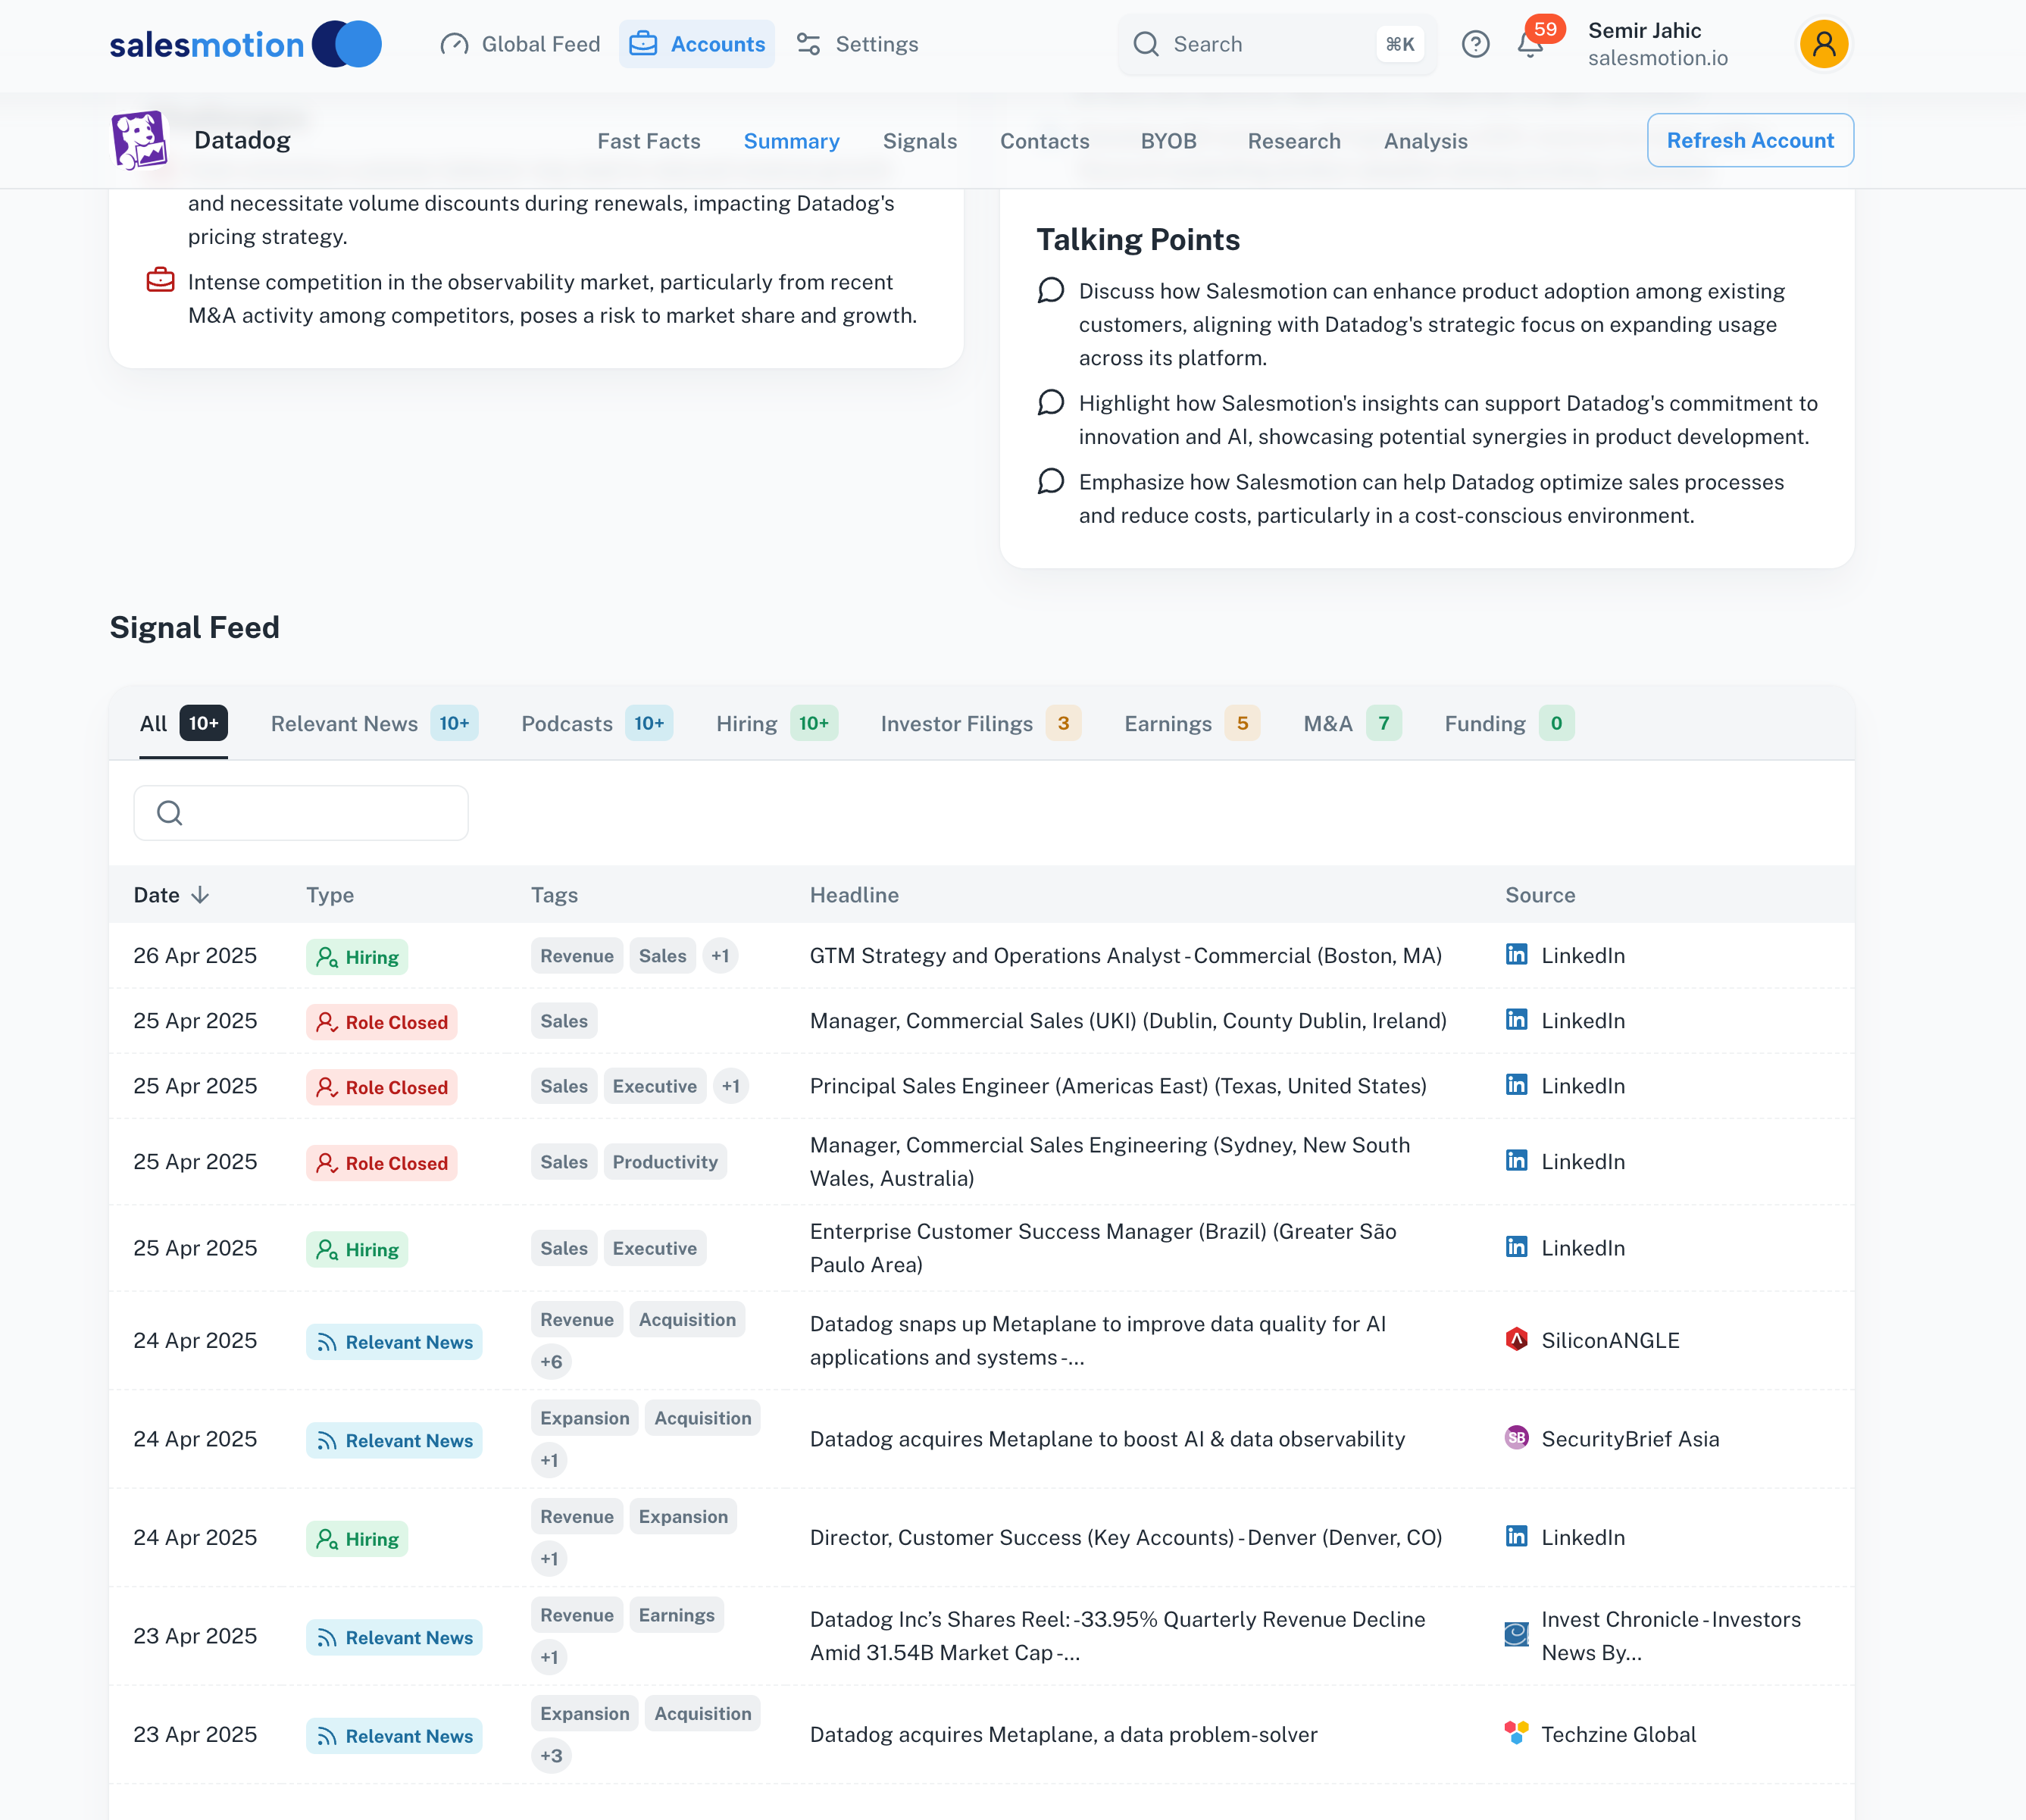Open Datadog acquires Metaplane data problem-solver headline
This screenshot has width=2026, height=1820.
[1063, 1734]
